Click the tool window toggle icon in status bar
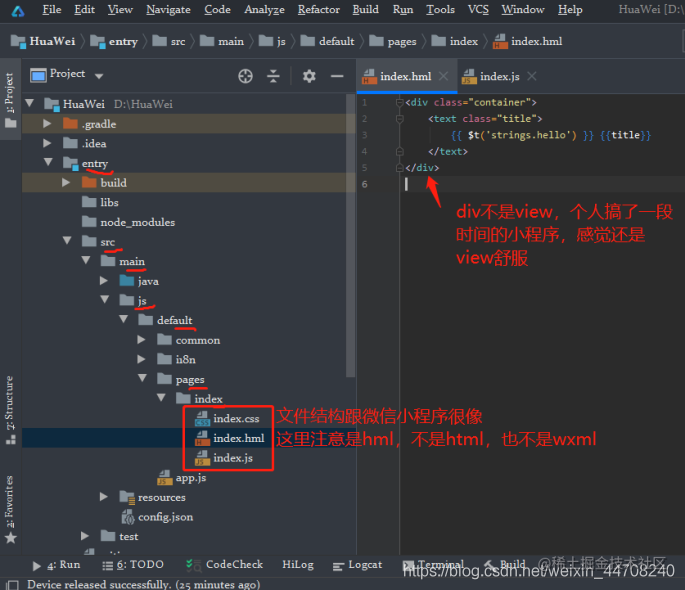685x590 pixels. [12, 585]
